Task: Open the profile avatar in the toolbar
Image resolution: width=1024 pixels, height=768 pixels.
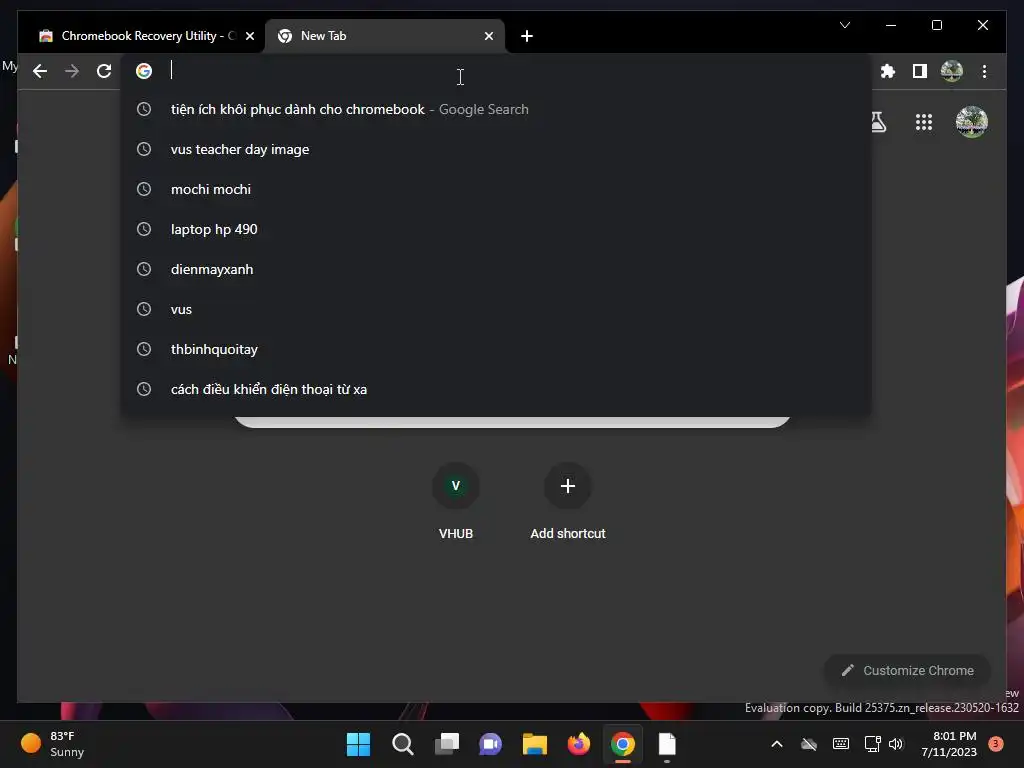Action: [x=952, y=71]
